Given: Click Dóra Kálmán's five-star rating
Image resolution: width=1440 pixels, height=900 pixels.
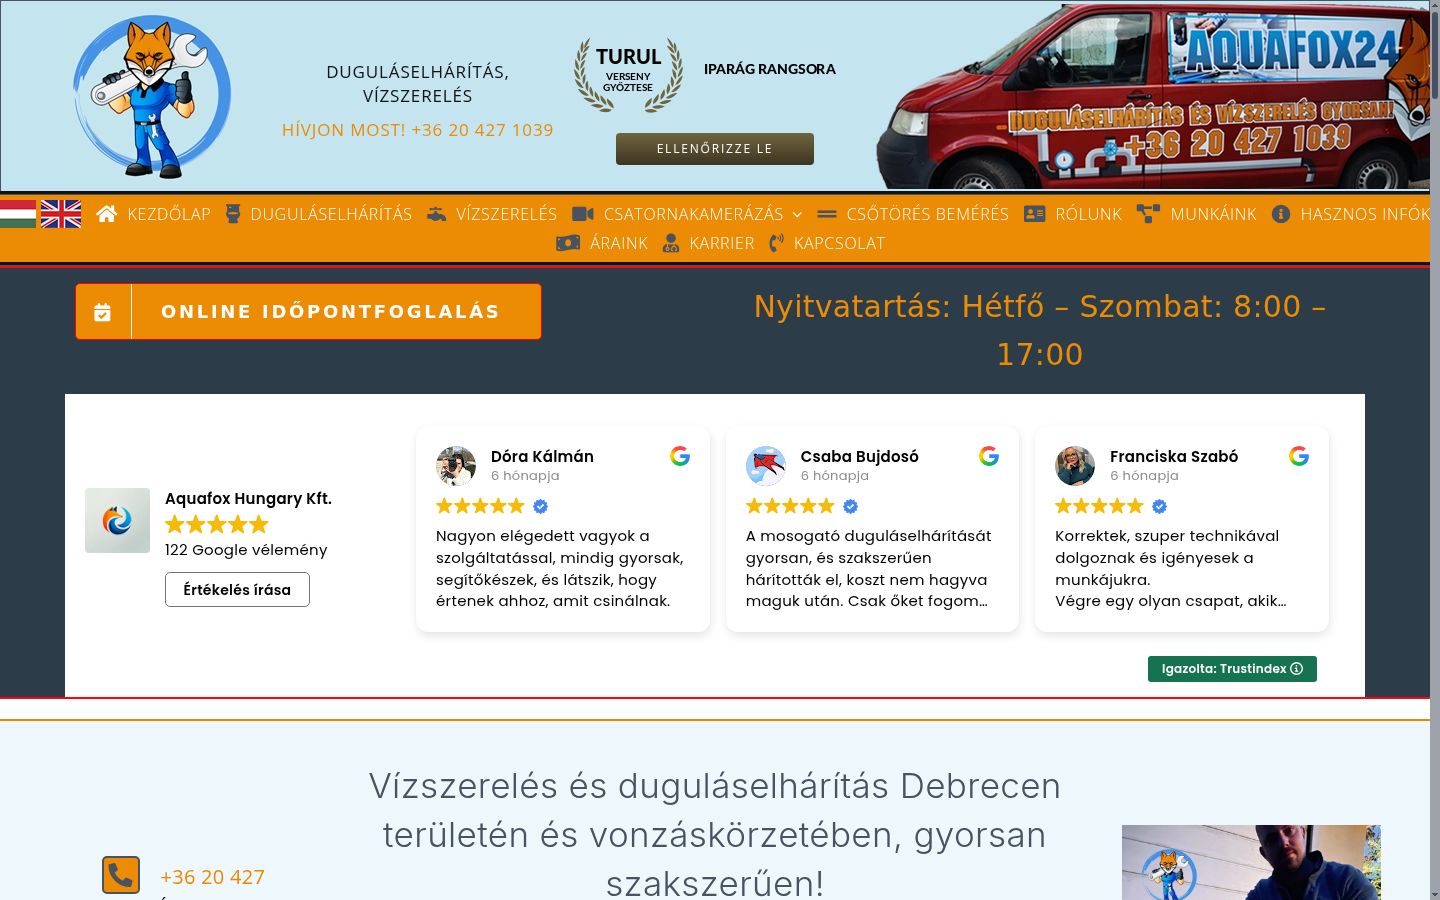Looking at the screenshot, I should coord(481,506).
